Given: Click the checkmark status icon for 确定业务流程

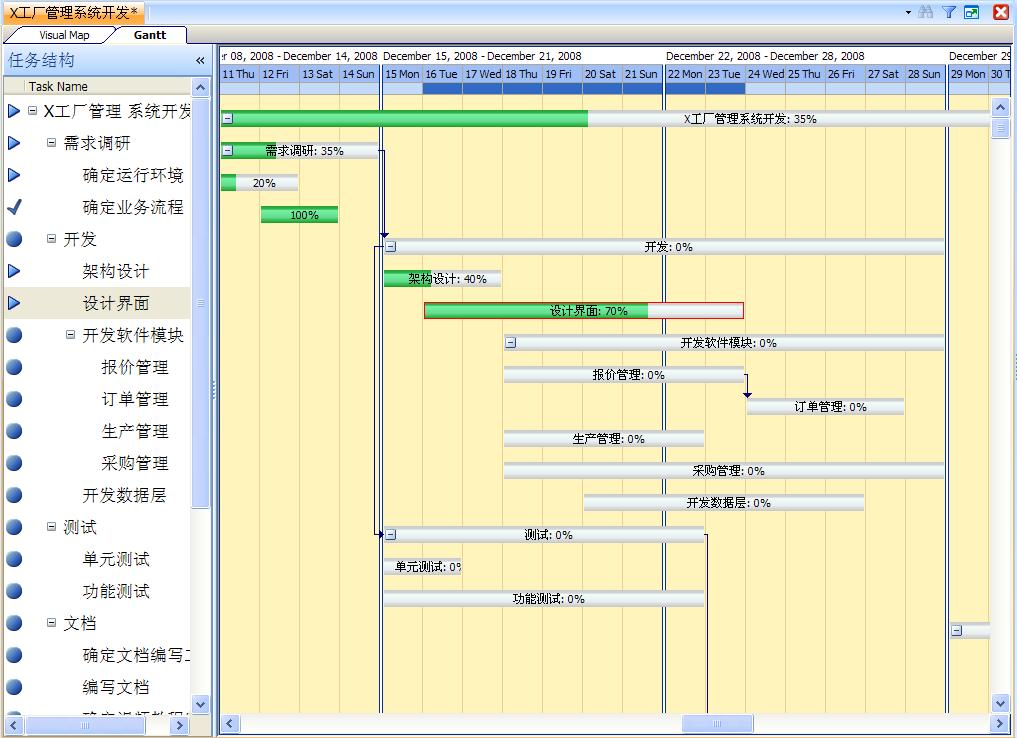Looking at the screenshot, I should tap(14, 207).
